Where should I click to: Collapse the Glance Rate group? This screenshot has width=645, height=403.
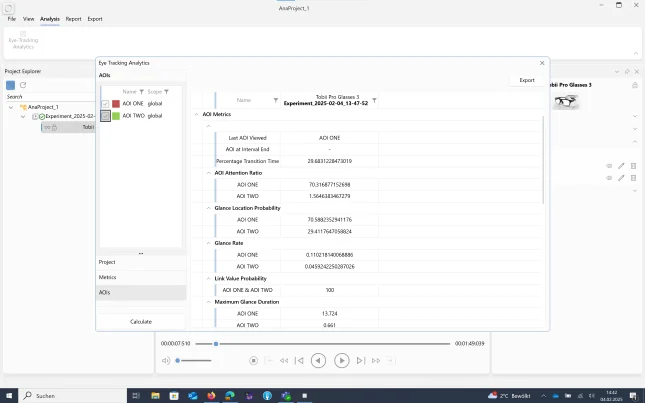click(x=209, y=243)
